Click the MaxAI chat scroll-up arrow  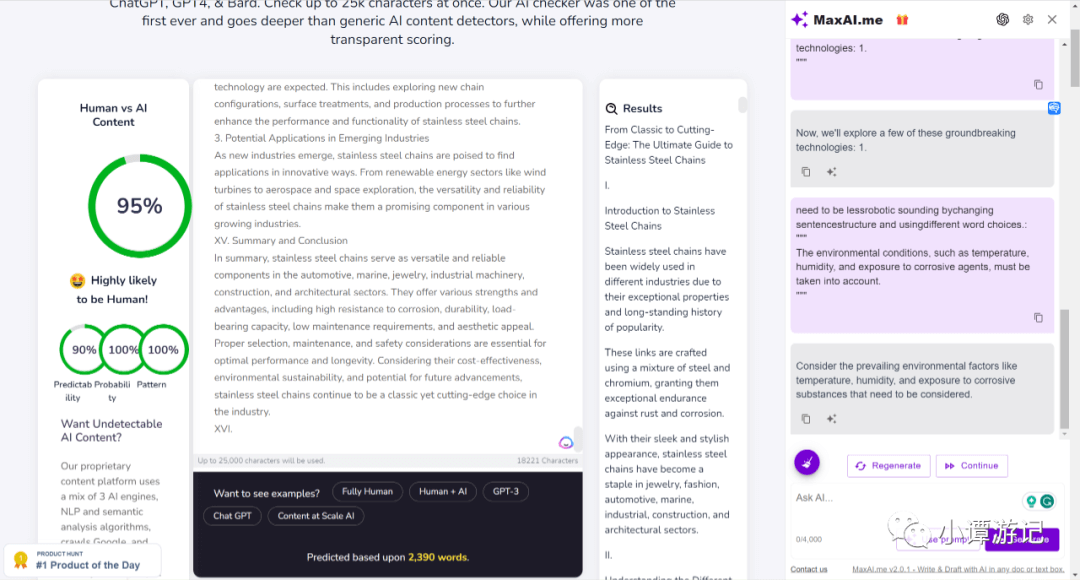tap(1064, 45)
